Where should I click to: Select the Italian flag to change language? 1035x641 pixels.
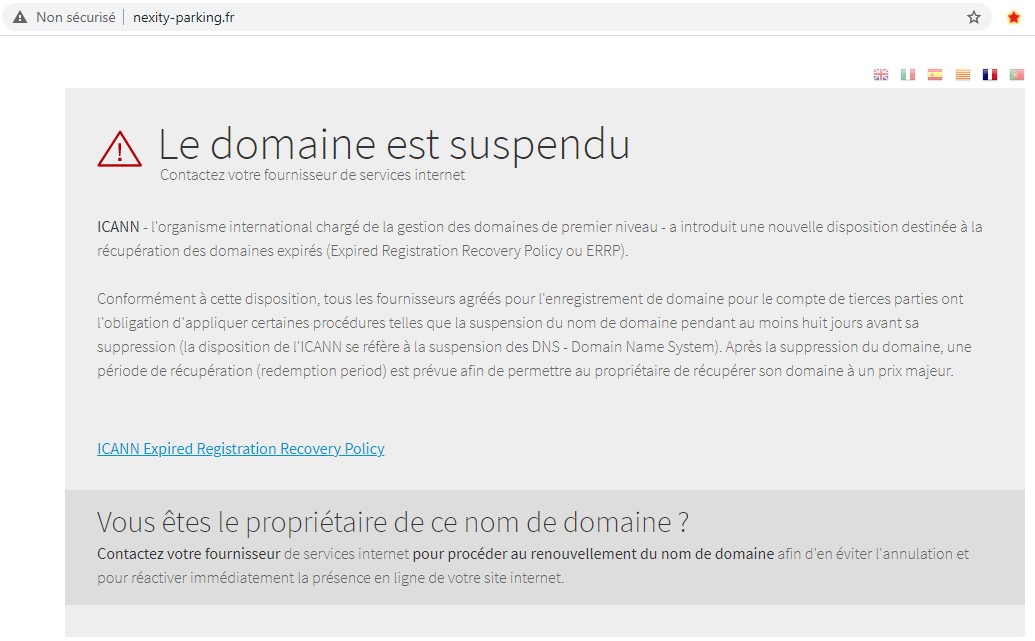tap(907, 74)
